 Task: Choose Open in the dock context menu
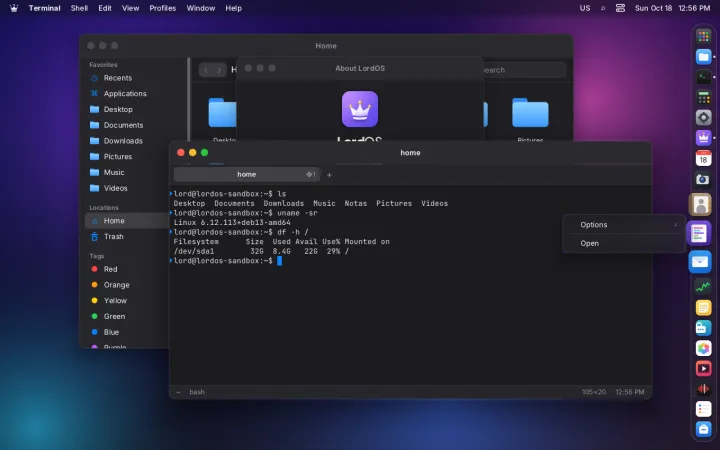coord(624,243)
